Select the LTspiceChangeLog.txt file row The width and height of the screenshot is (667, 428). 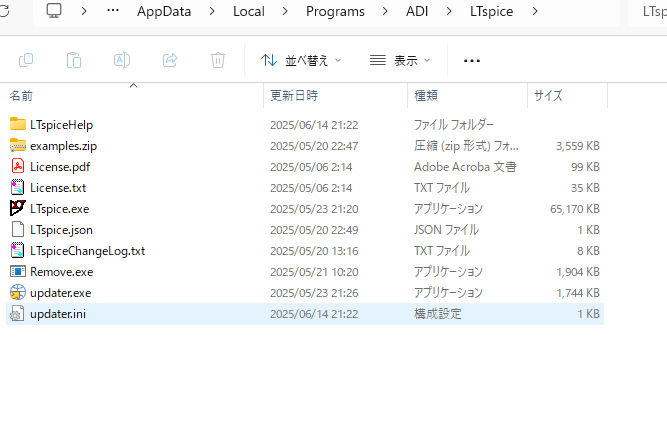click(x=87, y=251)
